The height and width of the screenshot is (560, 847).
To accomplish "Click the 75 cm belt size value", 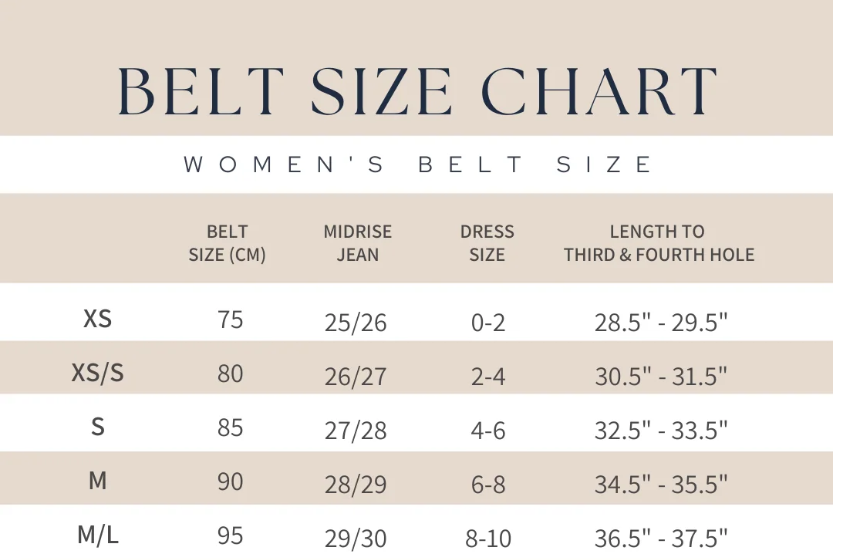I will (230, 320).
